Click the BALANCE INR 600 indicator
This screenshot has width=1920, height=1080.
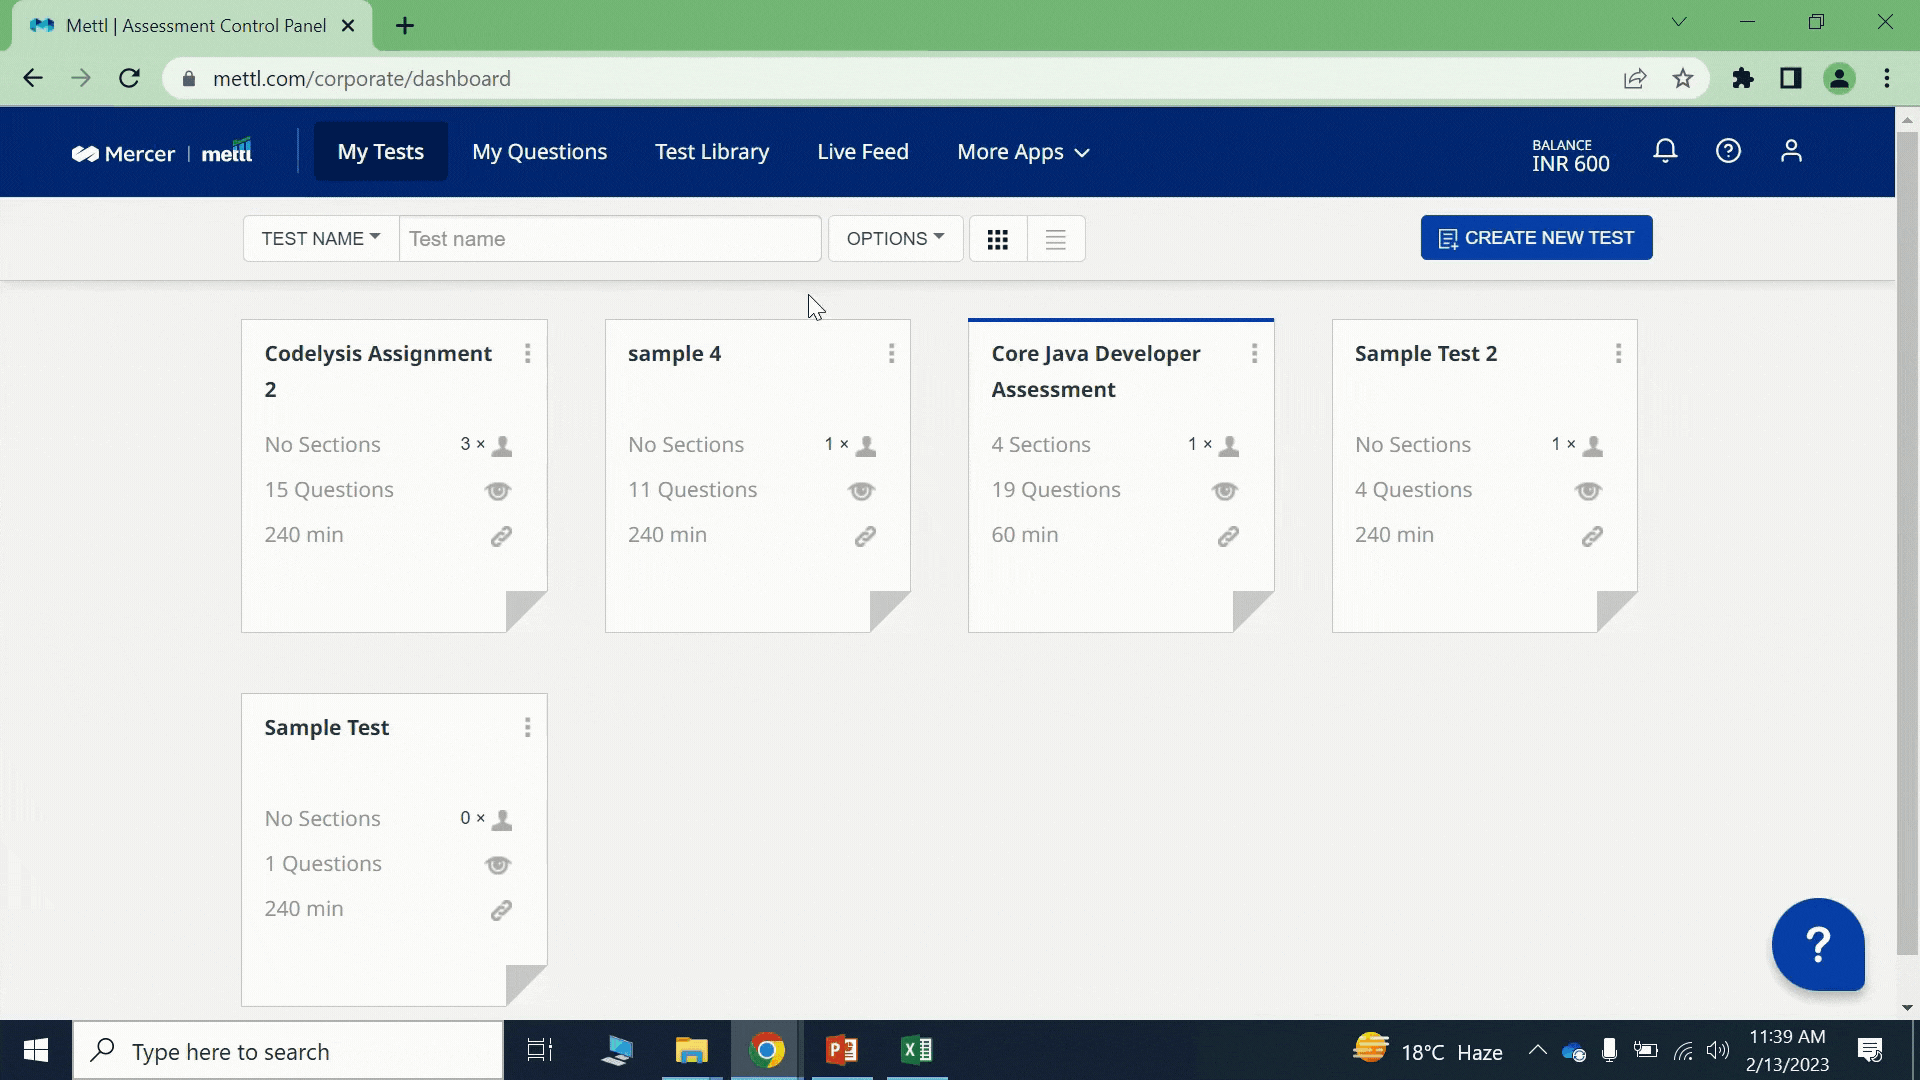click(1570, 156)
